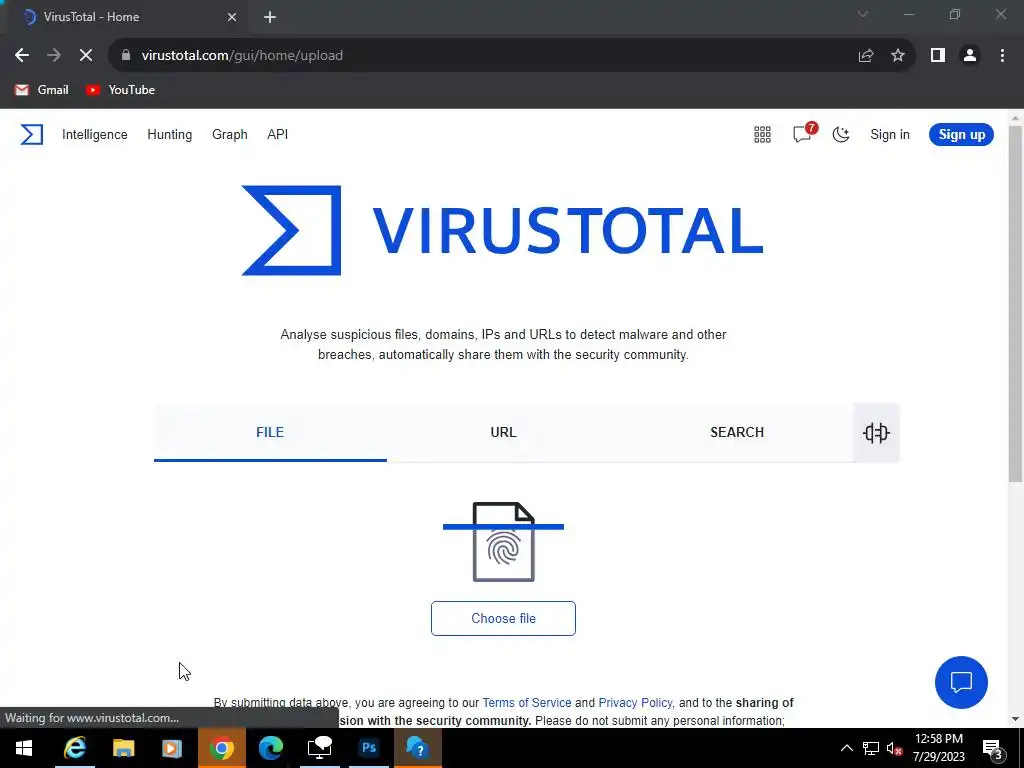
Task: Toggle dark mode moon icon
Action: (841, 135)
